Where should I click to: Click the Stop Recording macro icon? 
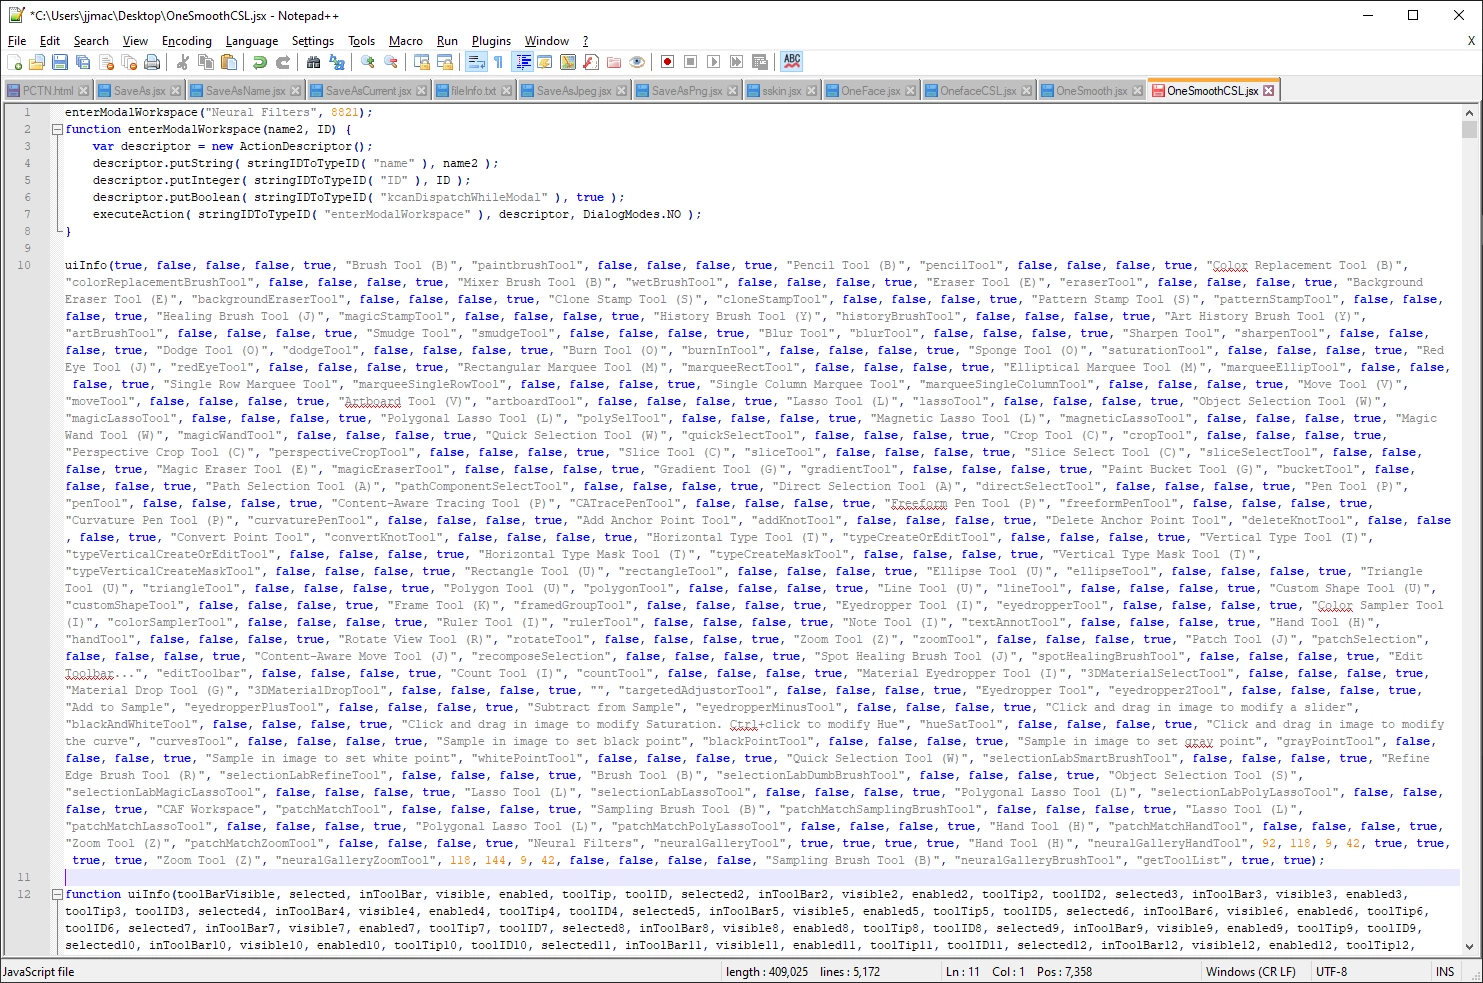(691, 62)
